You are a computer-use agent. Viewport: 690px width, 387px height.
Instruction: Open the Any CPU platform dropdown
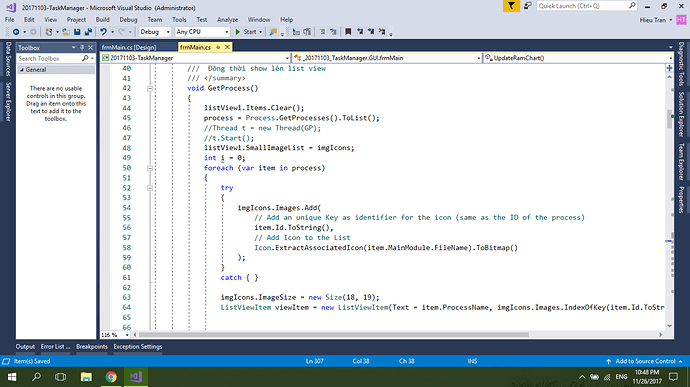pyautogui.click(x=202, y=32)
